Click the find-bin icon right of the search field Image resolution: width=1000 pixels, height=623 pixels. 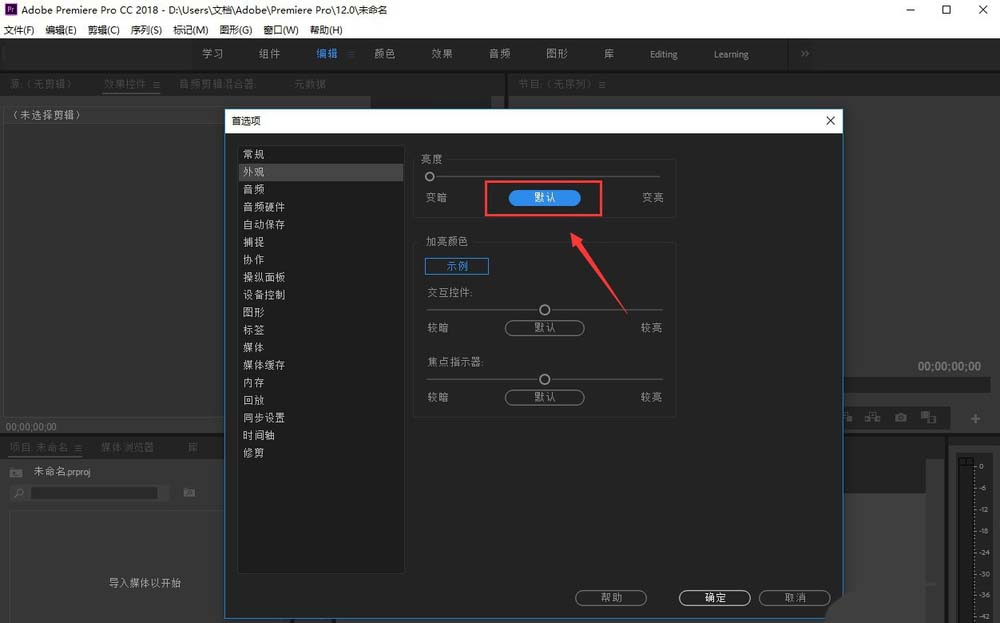[x=189, y=492]
